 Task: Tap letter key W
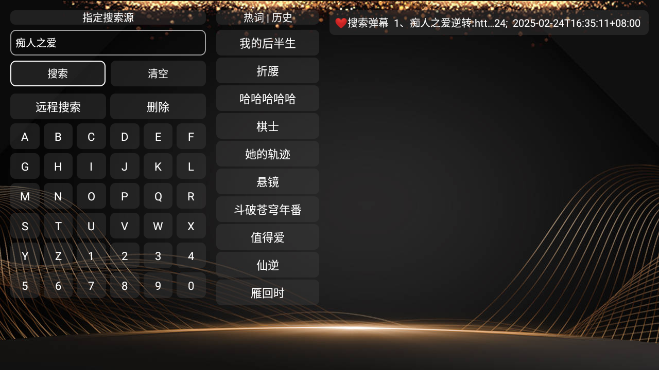pos(158,226)
